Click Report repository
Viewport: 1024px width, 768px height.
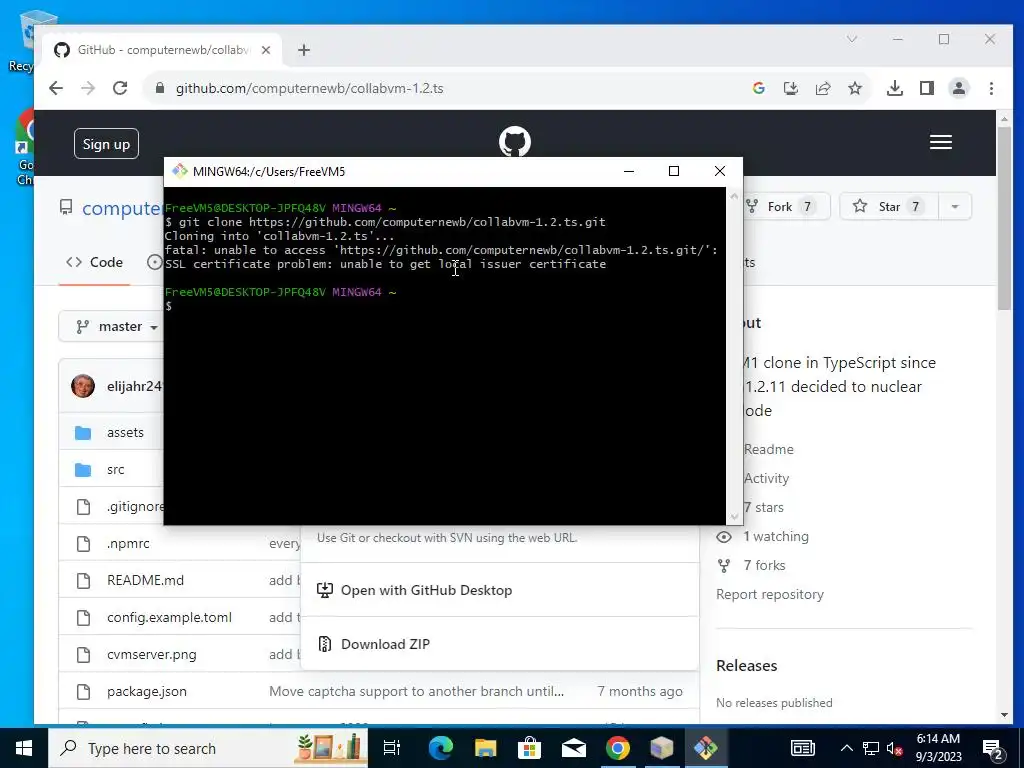tap(770, 595)
